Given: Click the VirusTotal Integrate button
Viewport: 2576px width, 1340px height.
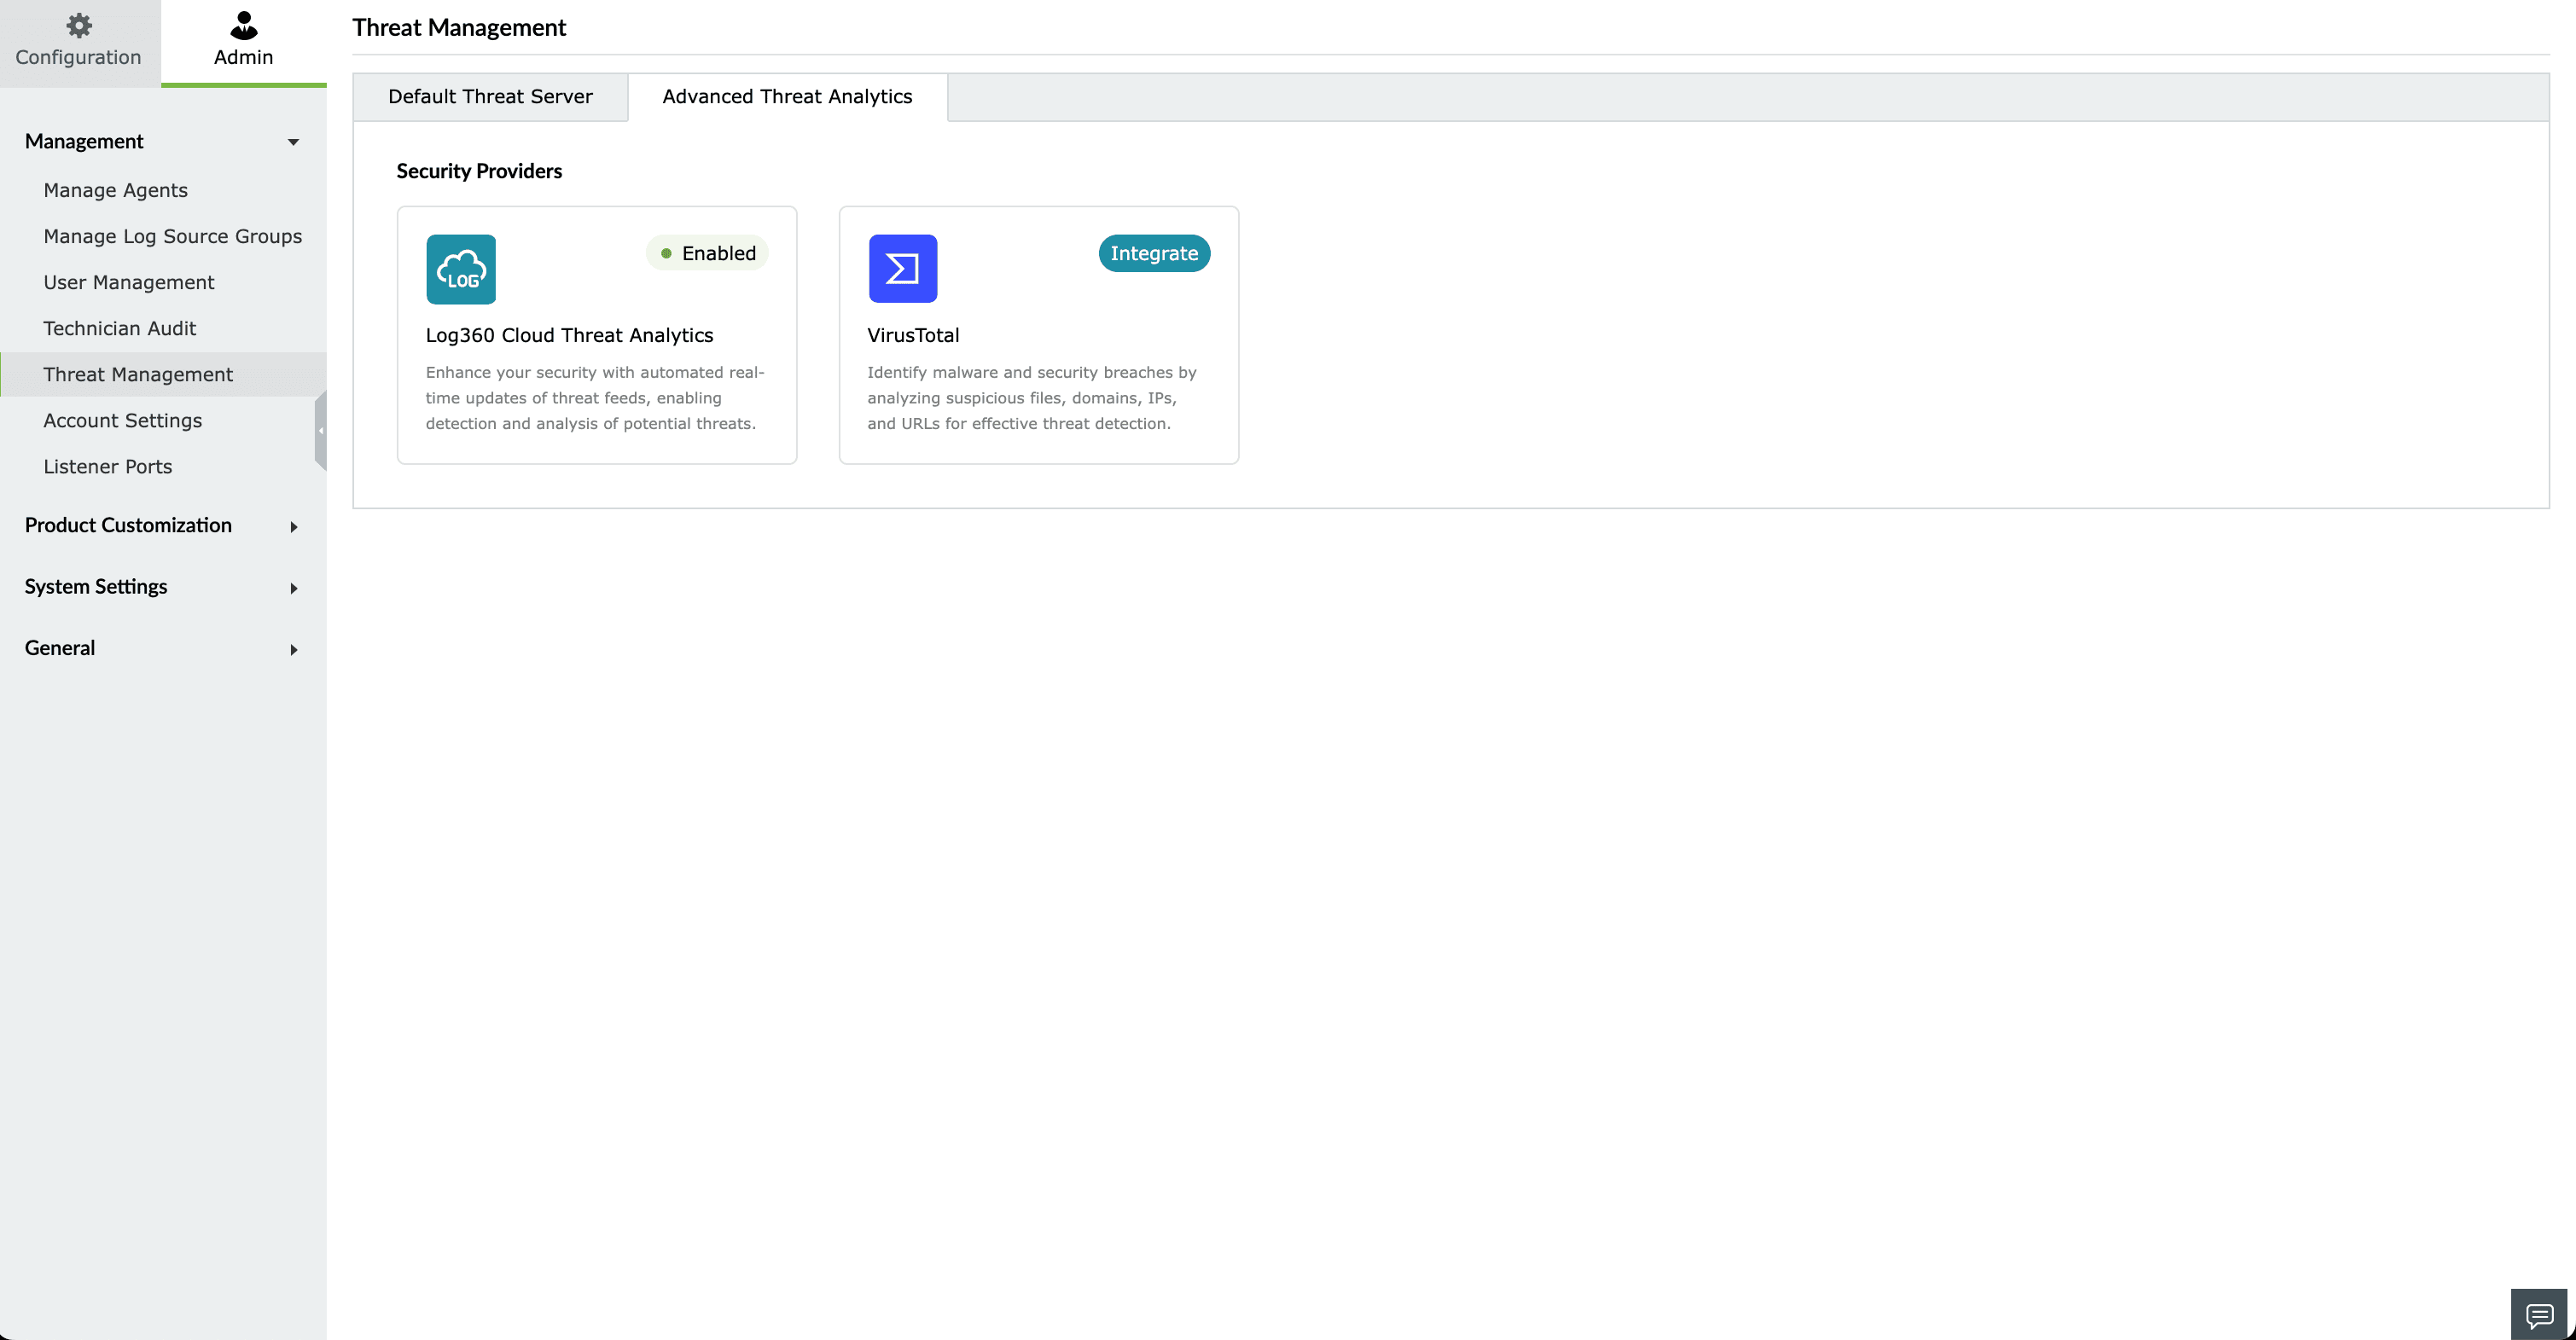Looking at the screenshot, I should pos(1153,253).
